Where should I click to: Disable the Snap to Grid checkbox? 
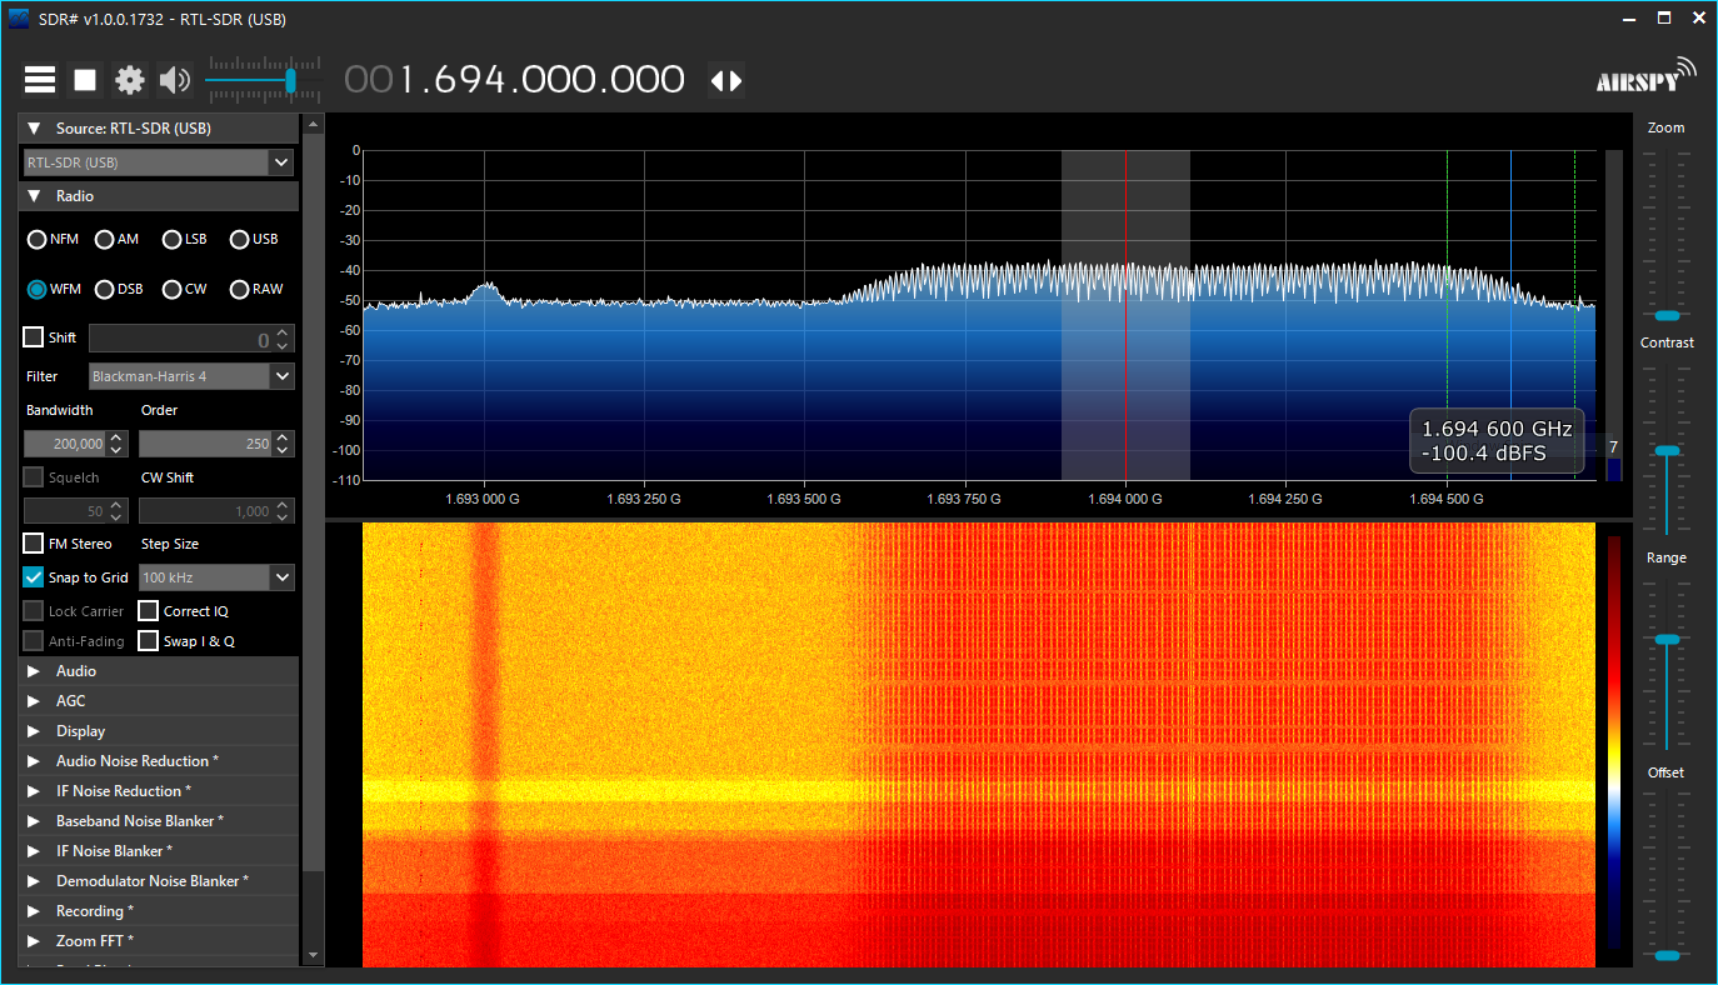click(33, 577)
